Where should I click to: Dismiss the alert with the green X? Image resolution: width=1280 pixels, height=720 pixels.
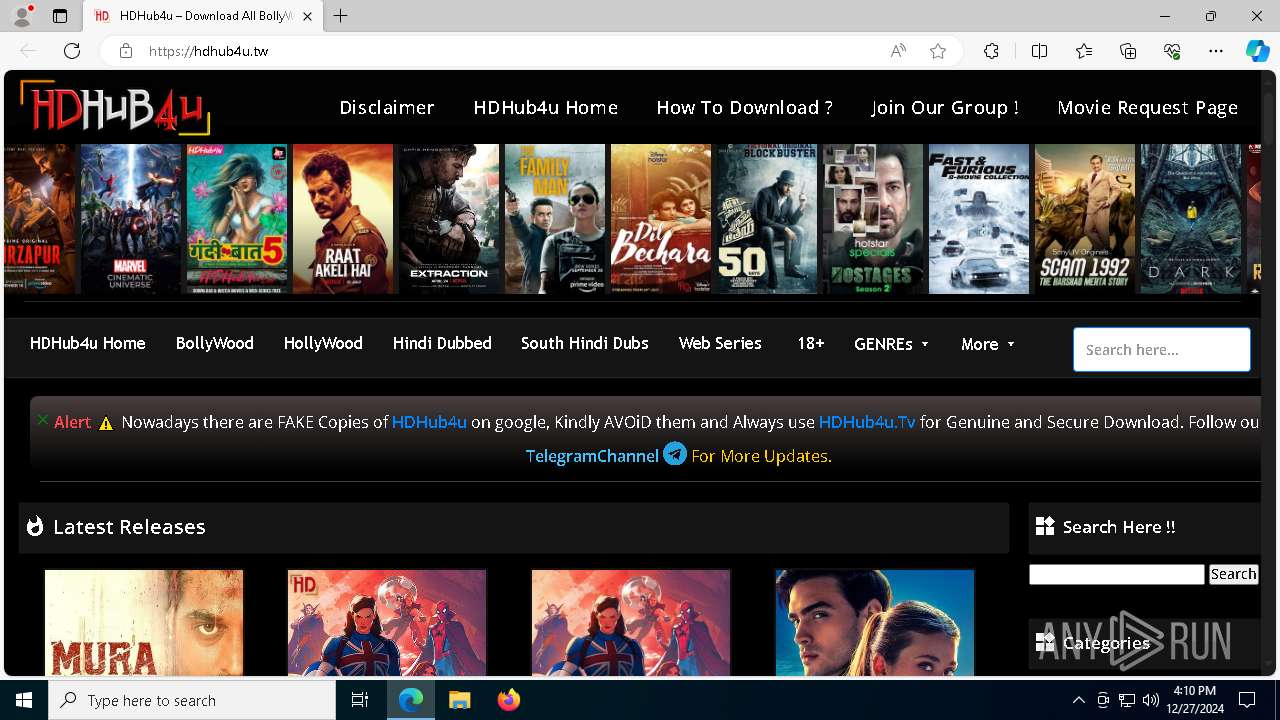click(42, 420)
